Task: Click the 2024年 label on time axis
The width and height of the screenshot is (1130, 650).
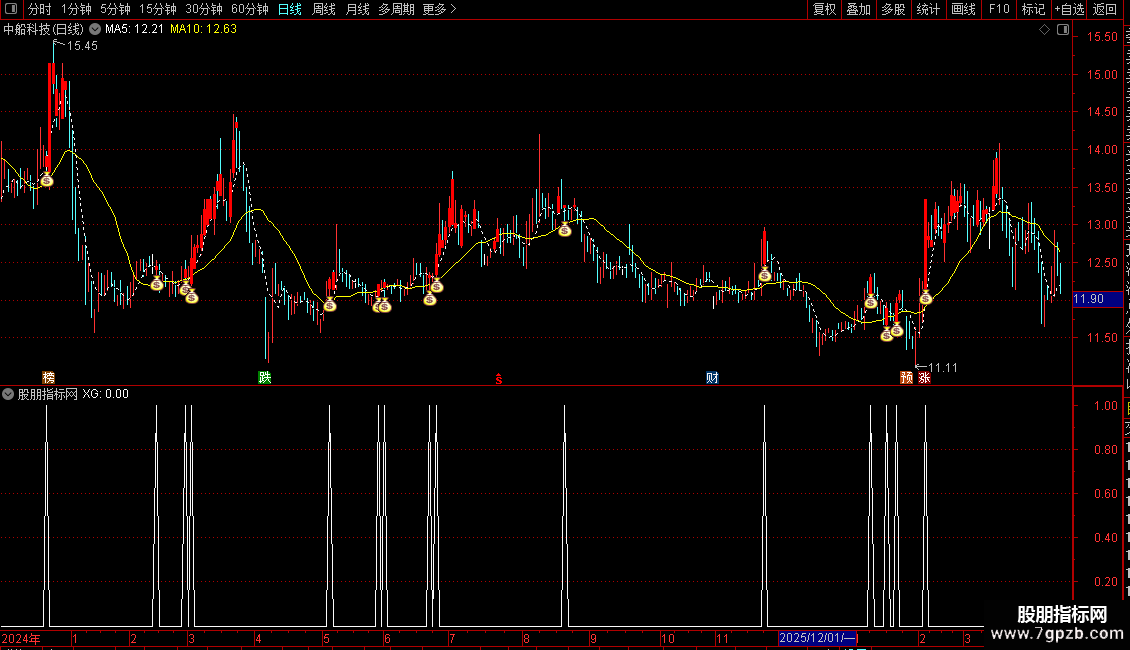Action: point(21,638)
